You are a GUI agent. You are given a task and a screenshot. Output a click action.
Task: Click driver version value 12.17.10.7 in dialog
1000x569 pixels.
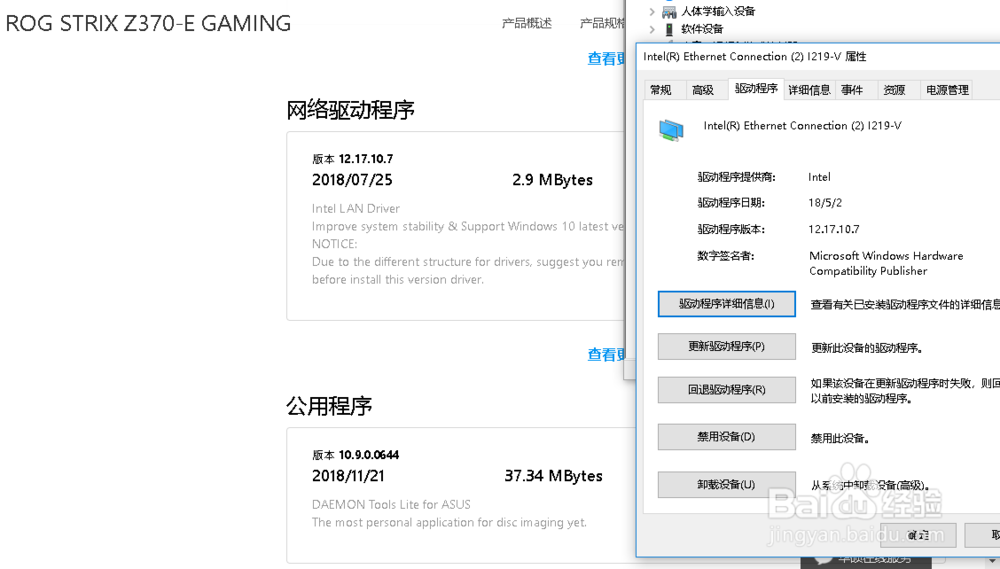(834, 229)
